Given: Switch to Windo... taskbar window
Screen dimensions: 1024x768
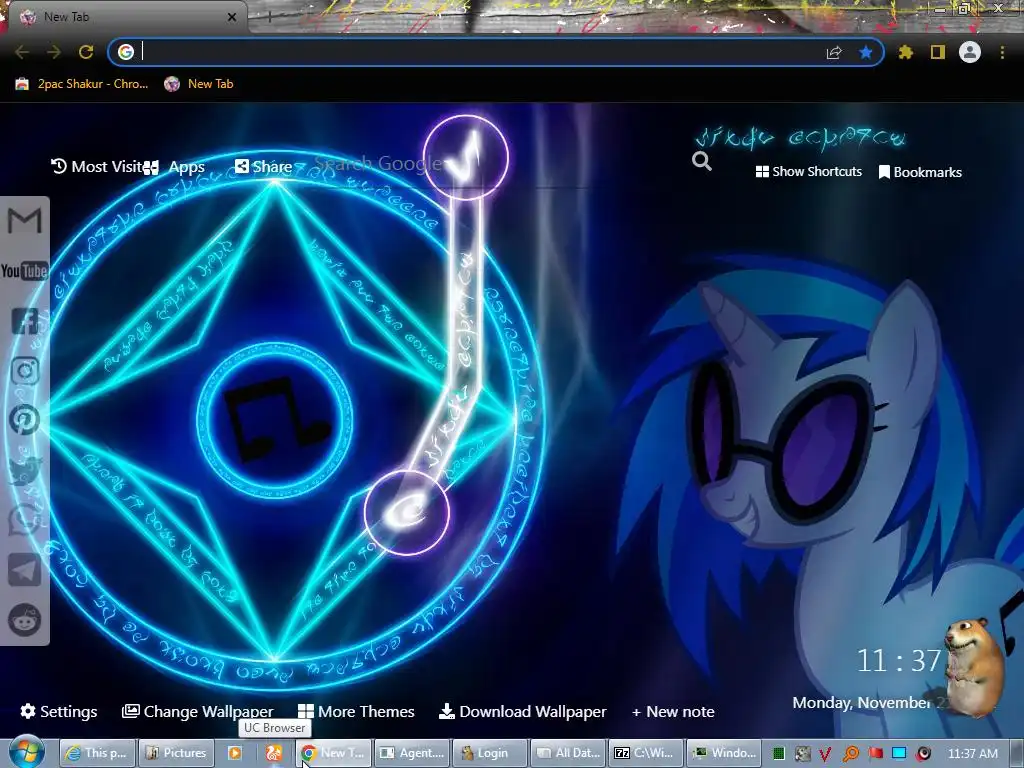Looking at the screenshot, I should 724,753.
